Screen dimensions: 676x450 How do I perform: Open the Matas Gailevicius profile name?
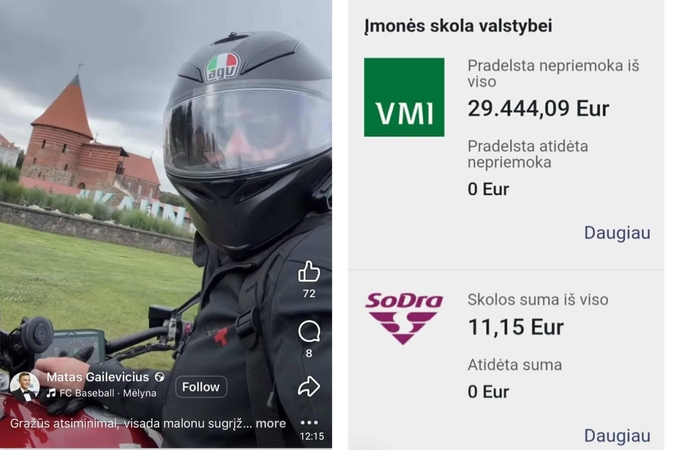pos(98,377)
